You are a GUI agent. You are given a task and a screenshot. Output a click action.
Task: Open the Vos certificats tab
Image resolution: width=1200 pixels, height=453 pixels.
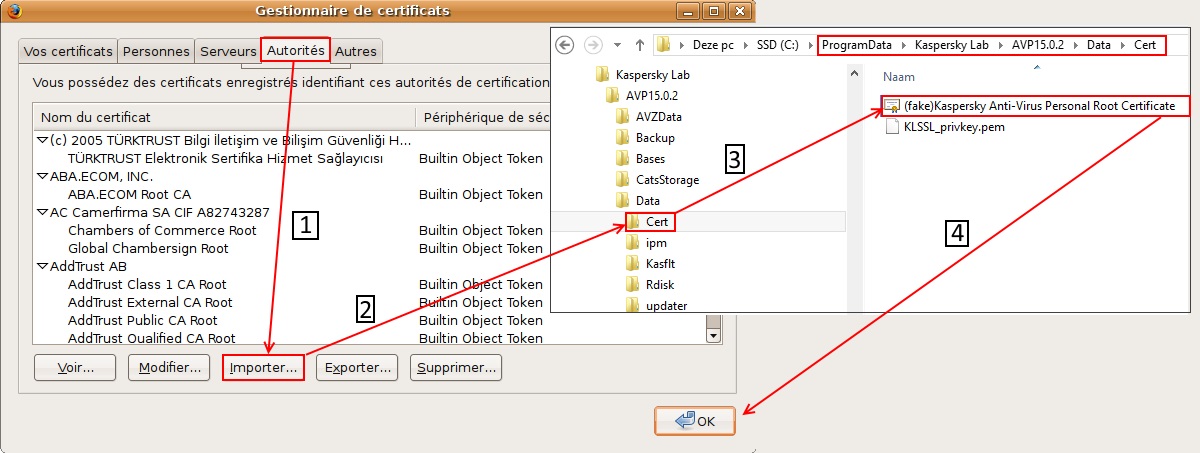(x=68, y=51)
